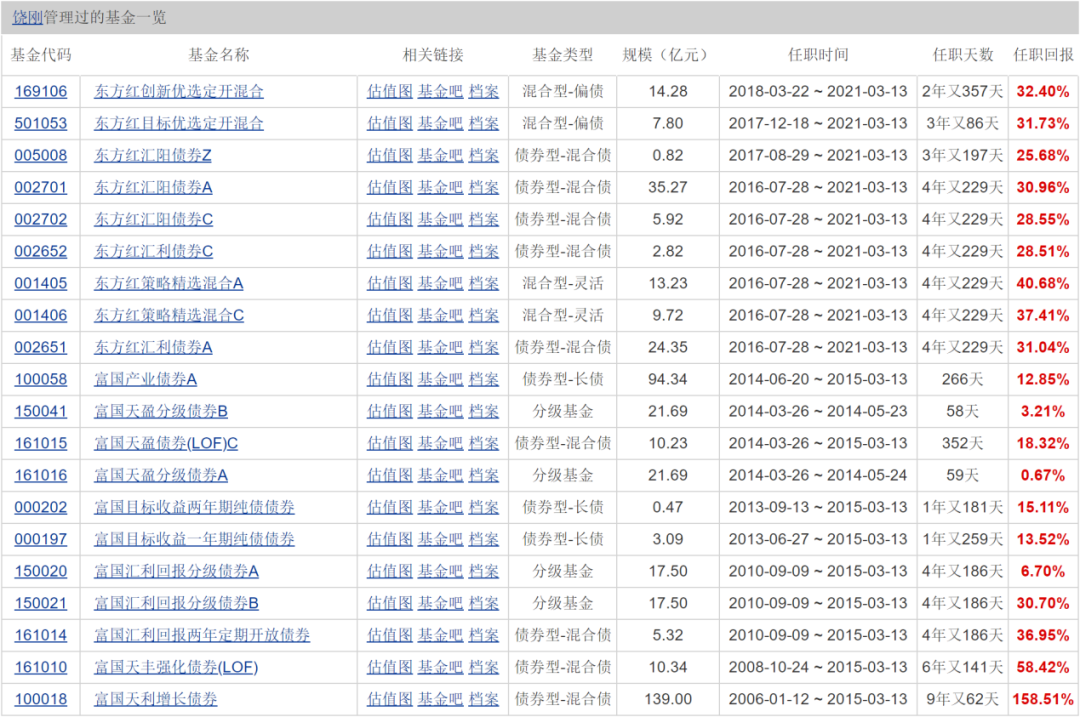Open fund code 169106 link
Image resolution: width=1080 pixels, height=717 pixels.
coord(41,91)
